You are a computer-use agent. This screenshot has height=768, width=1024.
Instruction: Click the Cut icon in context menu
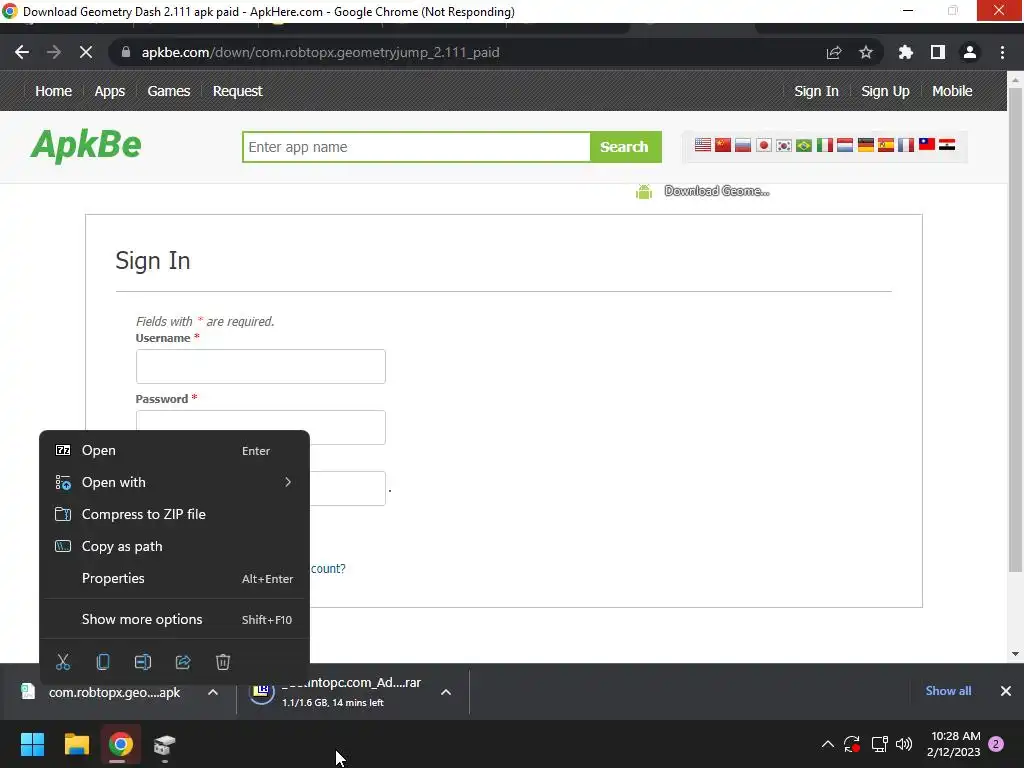click(x=63, y=662)
